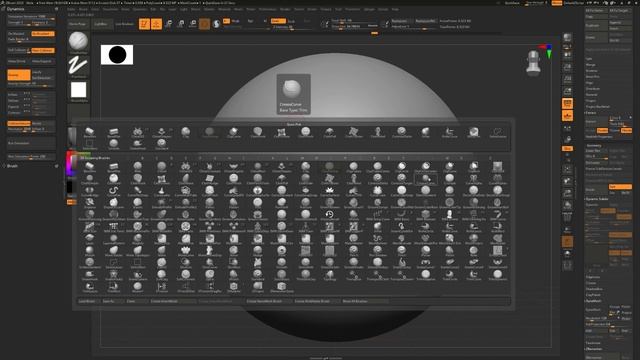This screenshot has width=640, height=360.
Task: Pick a color in the color picker
Action: point(72,165)
